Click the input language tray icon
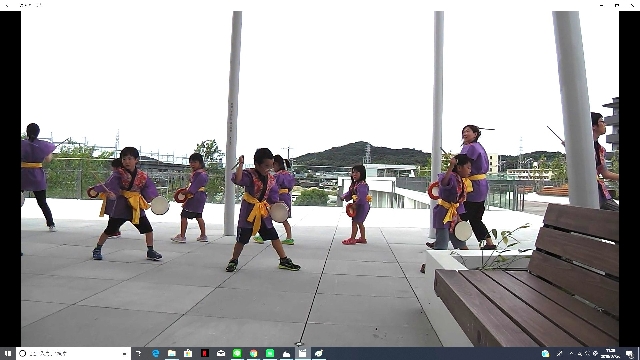Image resolution: width=640 pixels, height=360 pixels. (595, 353)
